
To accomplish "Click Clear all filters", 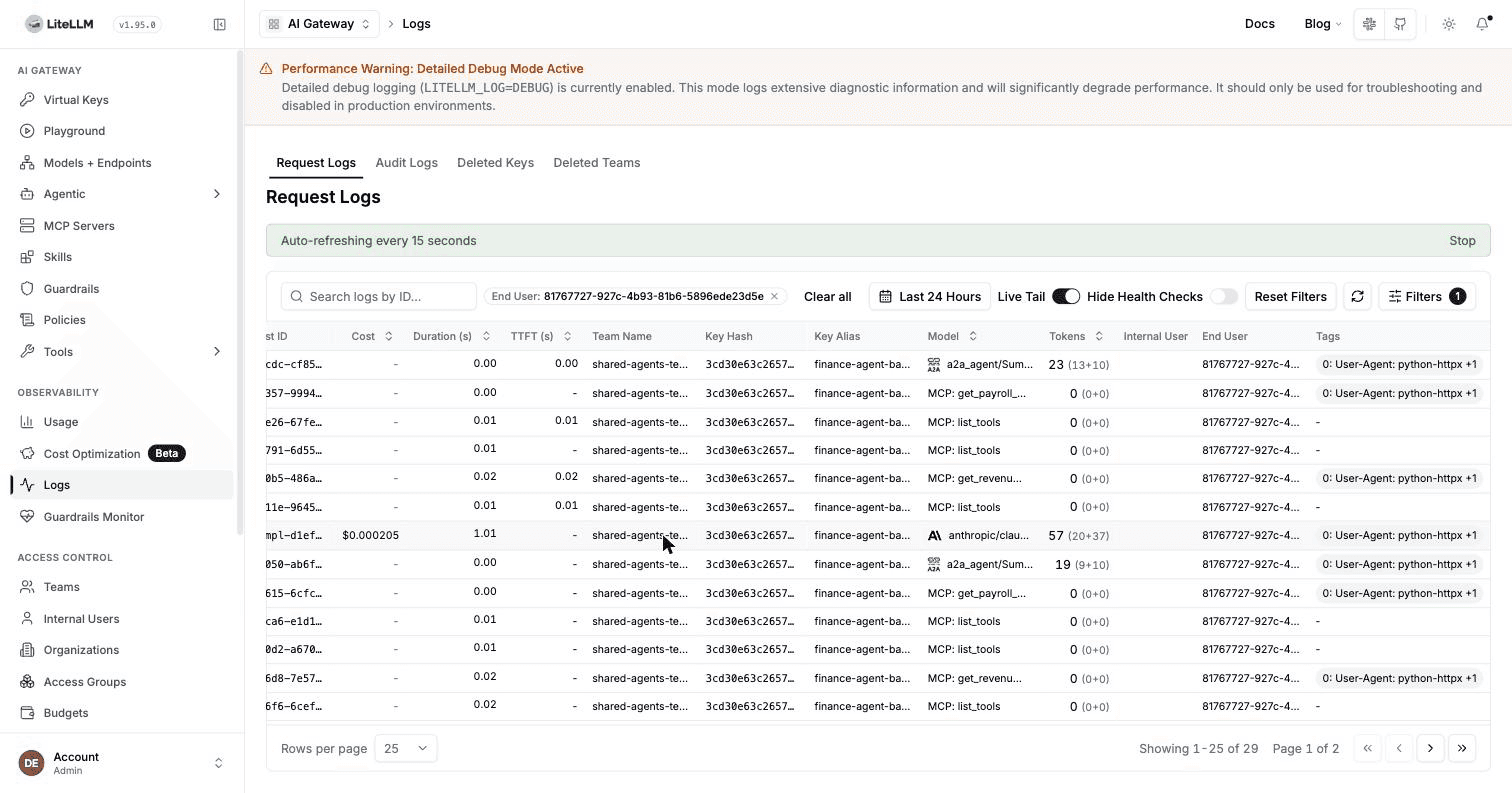I will [x=827, y=297].
